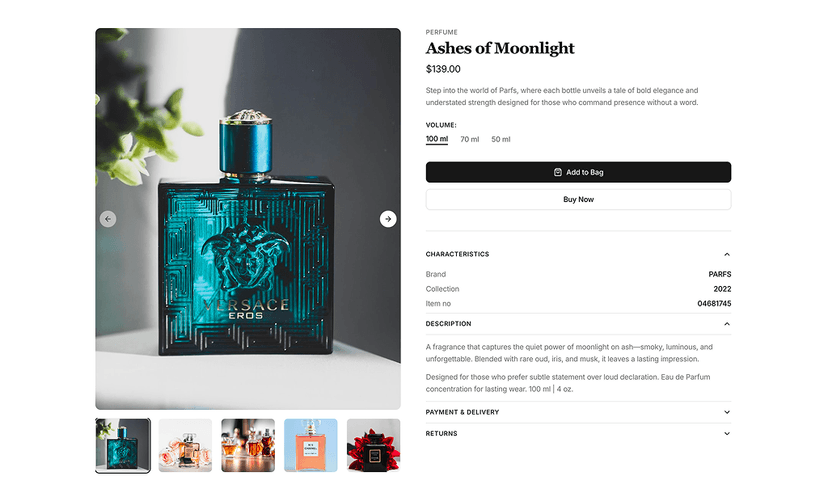Collapse the Characteristics section chevron
The width and height of the screenshot is (828, 501).
click(727, 254)
